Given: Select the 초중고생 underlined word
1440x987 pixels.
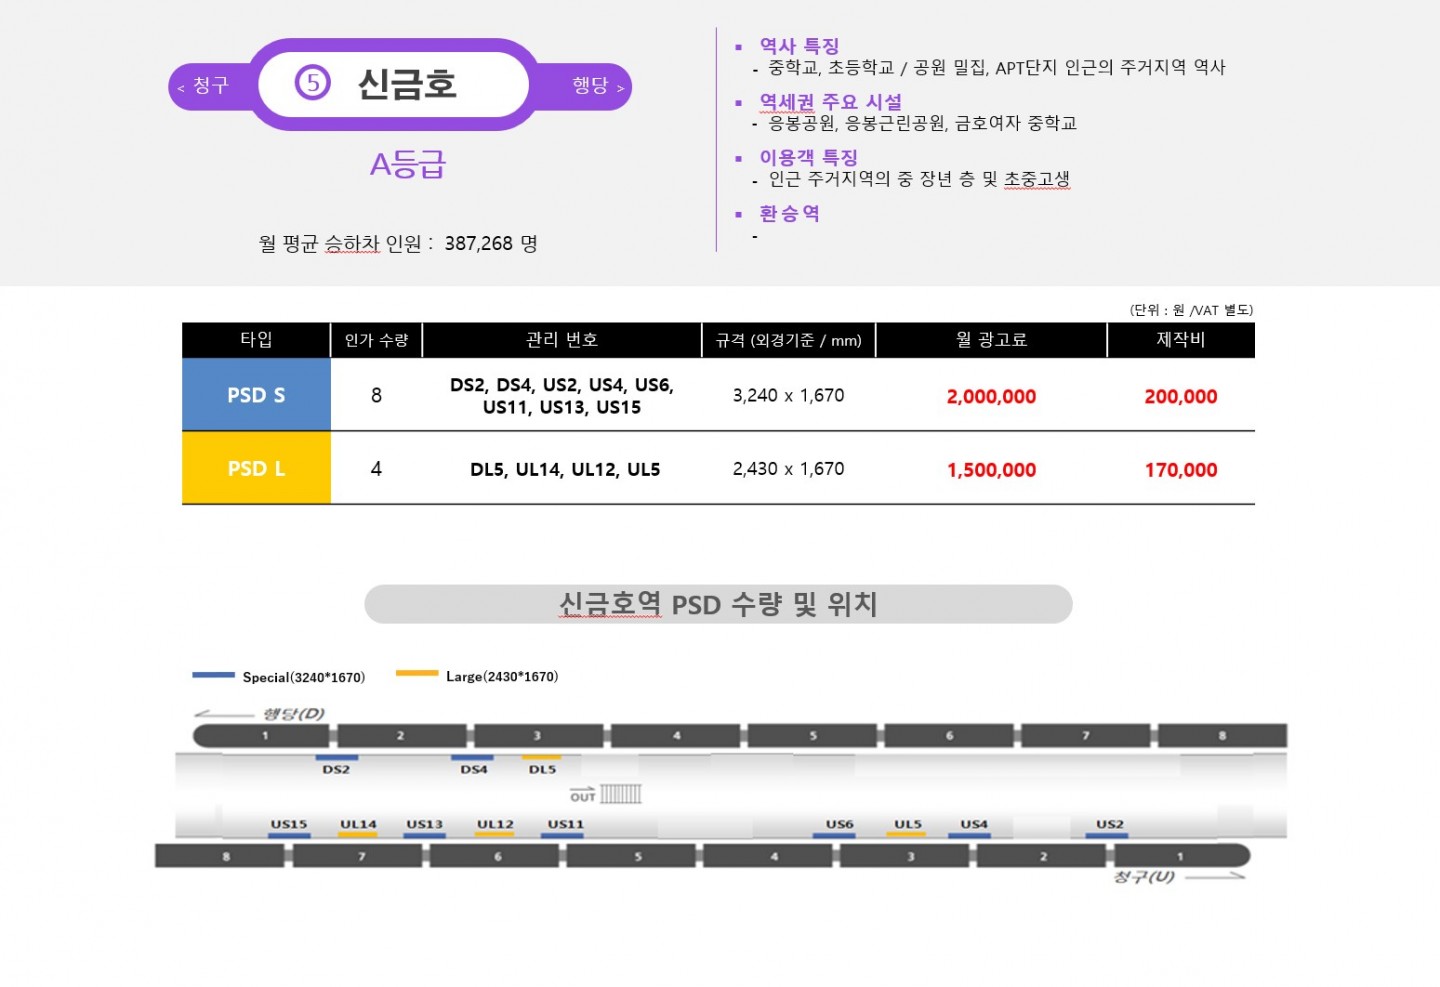Looking at the screenshot, I should [x=1036, y=179].
